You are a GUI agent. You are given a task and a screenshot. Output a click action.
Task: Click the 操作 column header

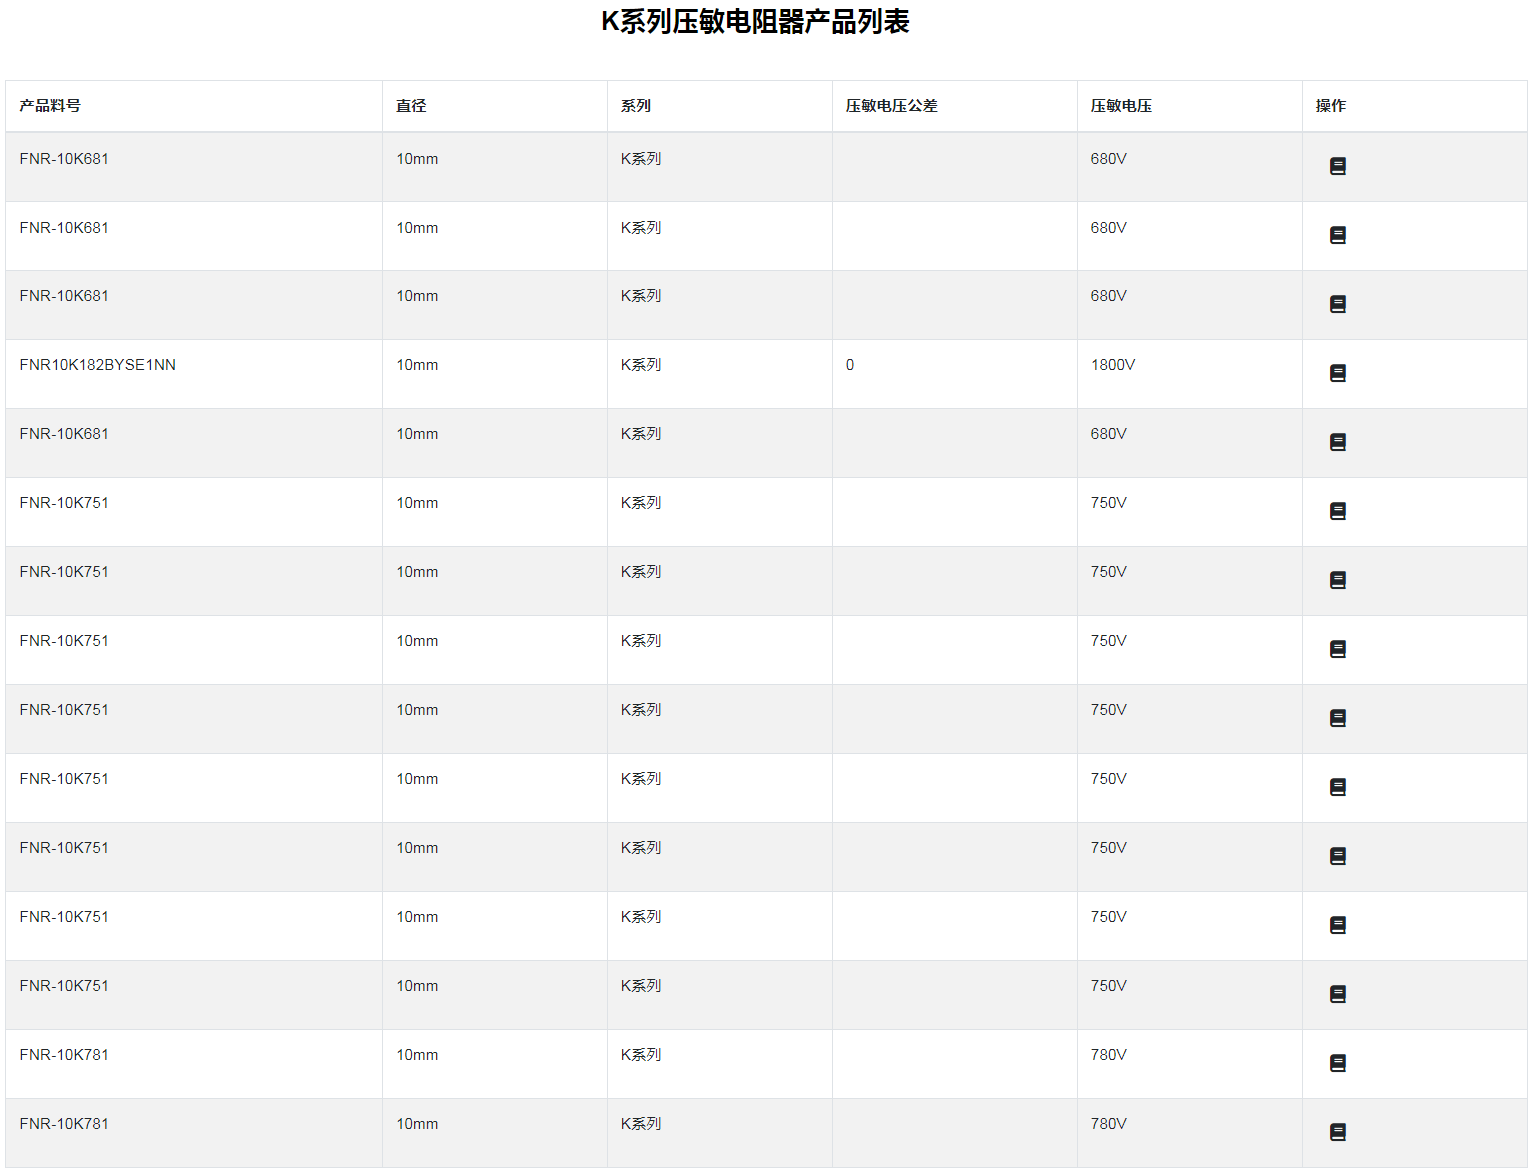(x=1330, y=106)
